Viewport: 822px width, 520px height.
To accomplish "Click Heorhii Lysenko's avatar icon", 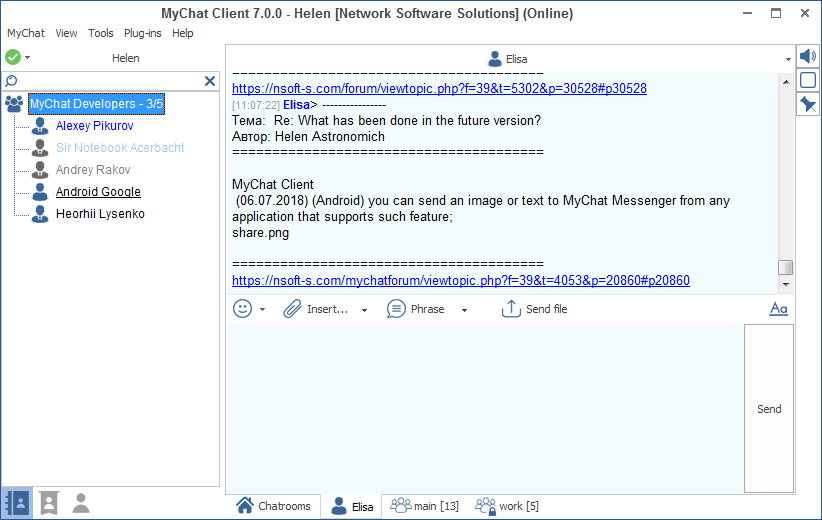I will [x=40, y=214].
